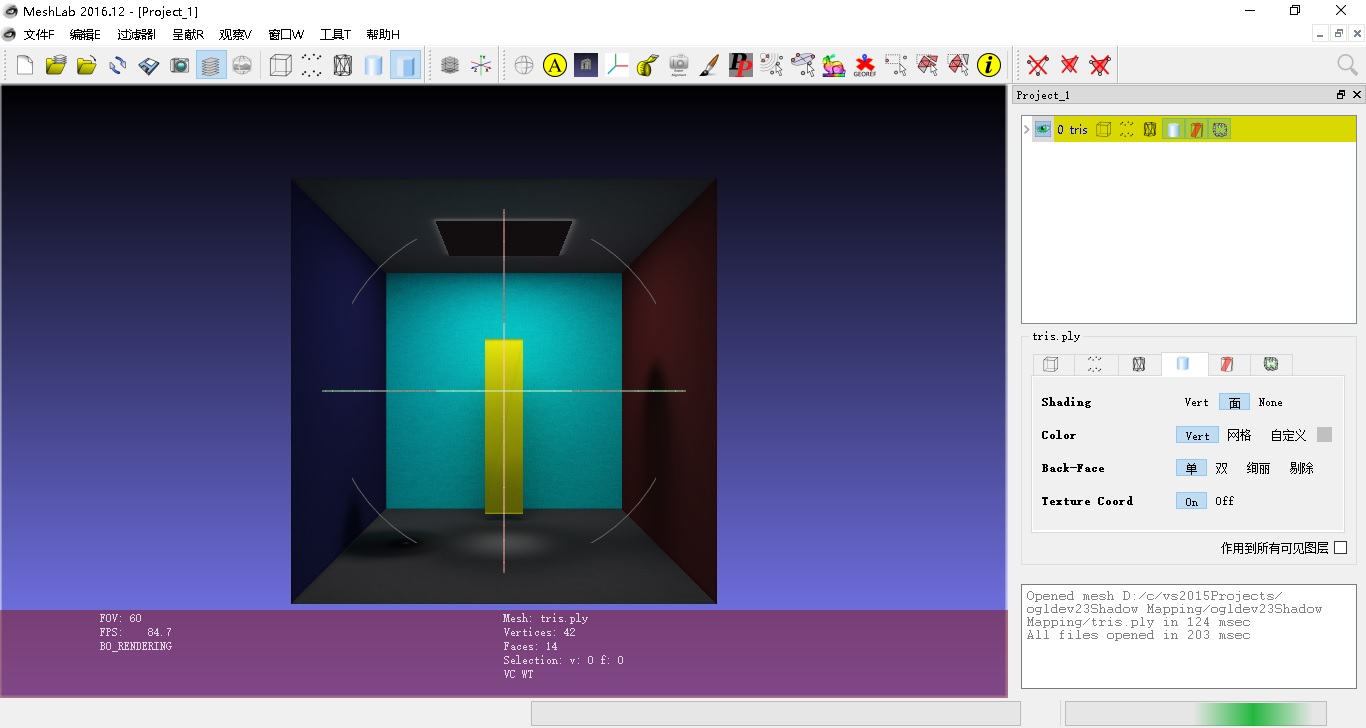Toggle points icon in tris layer row
The image size is (1366, 728).
pyautogui.click(x=1127, y=129)
